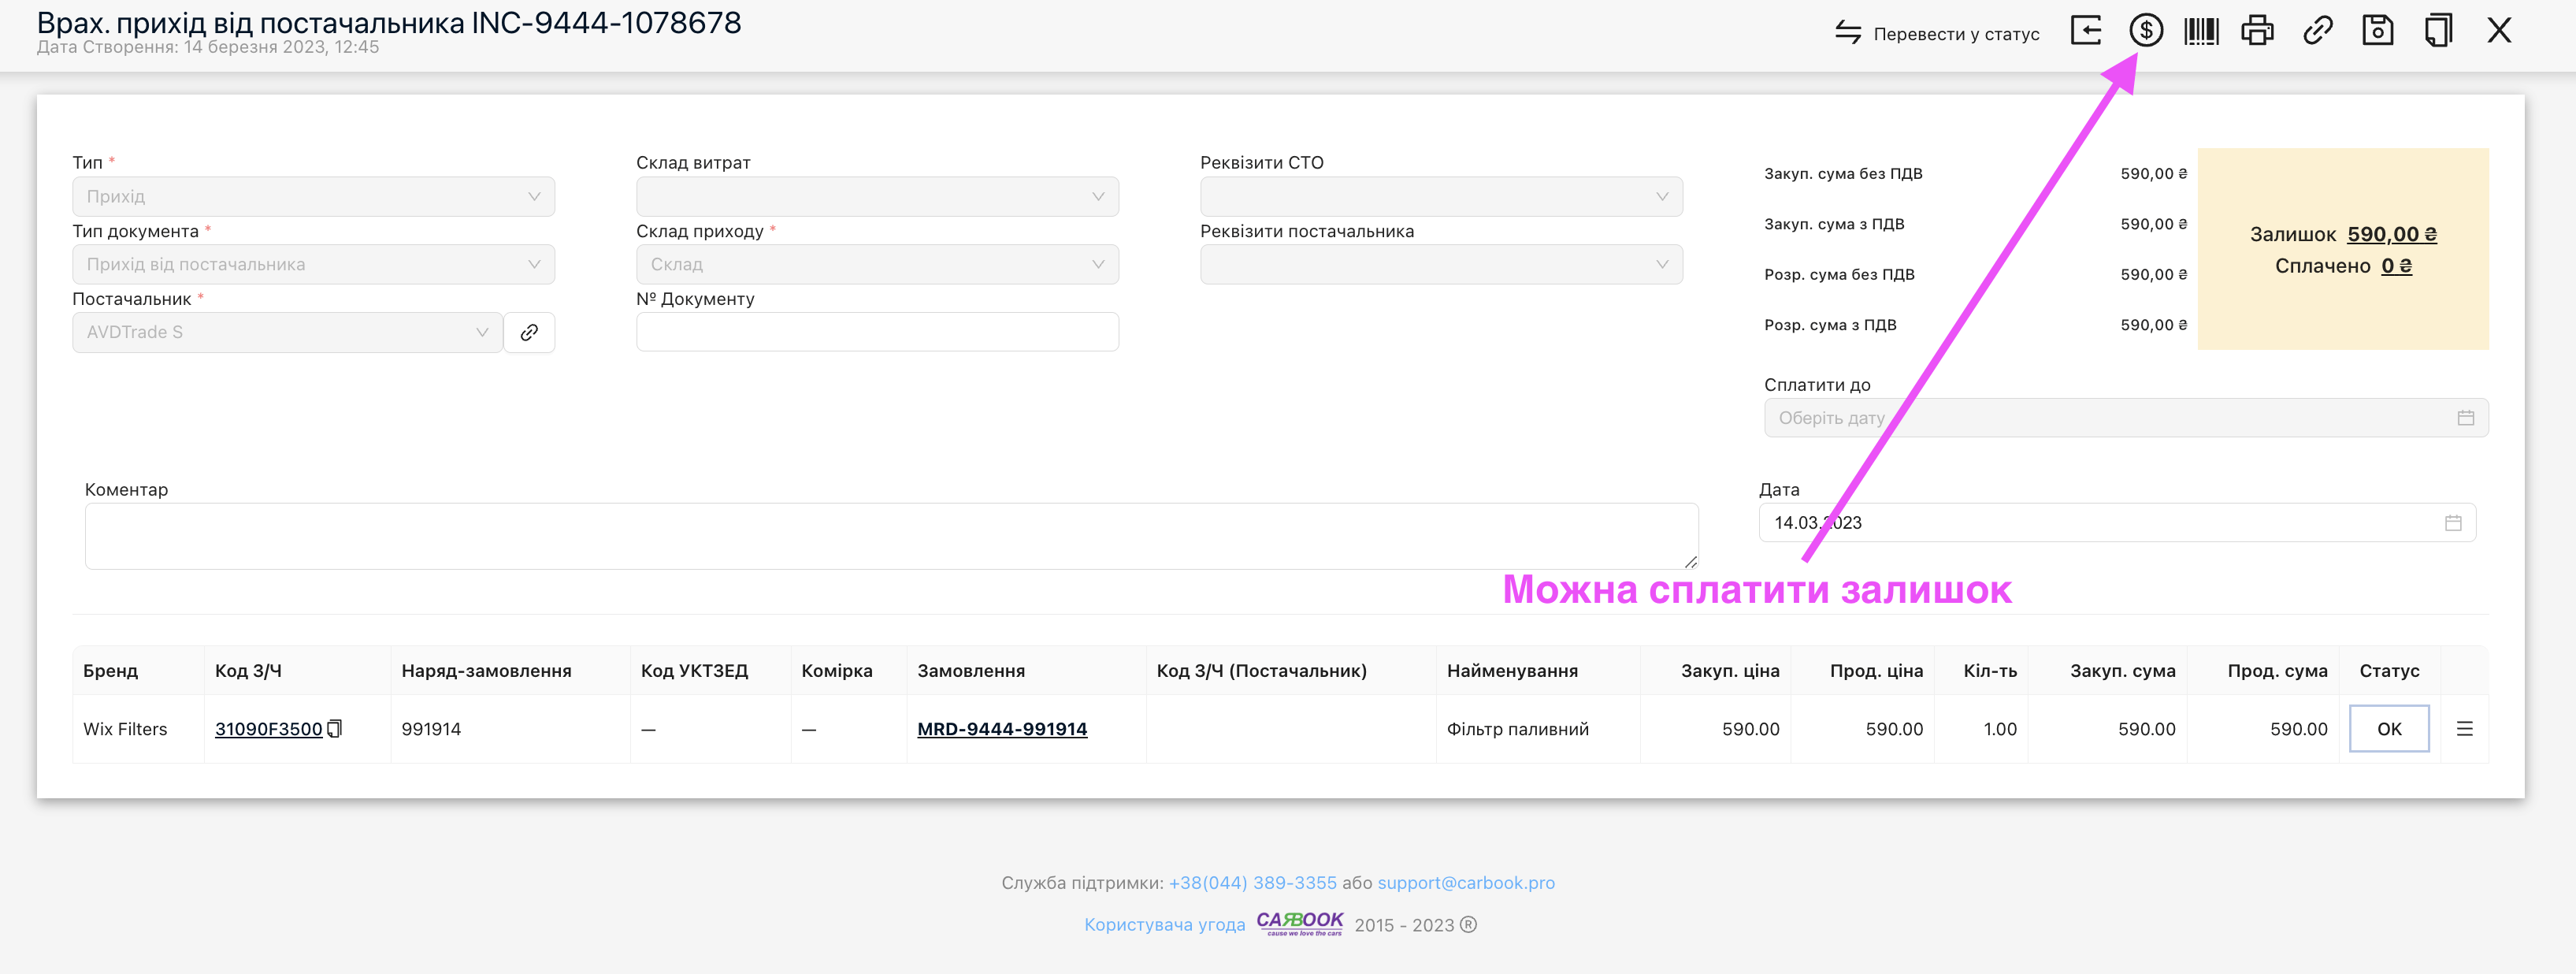Click the dollar payment icon in header
The height and width of the screenshot is (974, 2576).
(2145, 31)
